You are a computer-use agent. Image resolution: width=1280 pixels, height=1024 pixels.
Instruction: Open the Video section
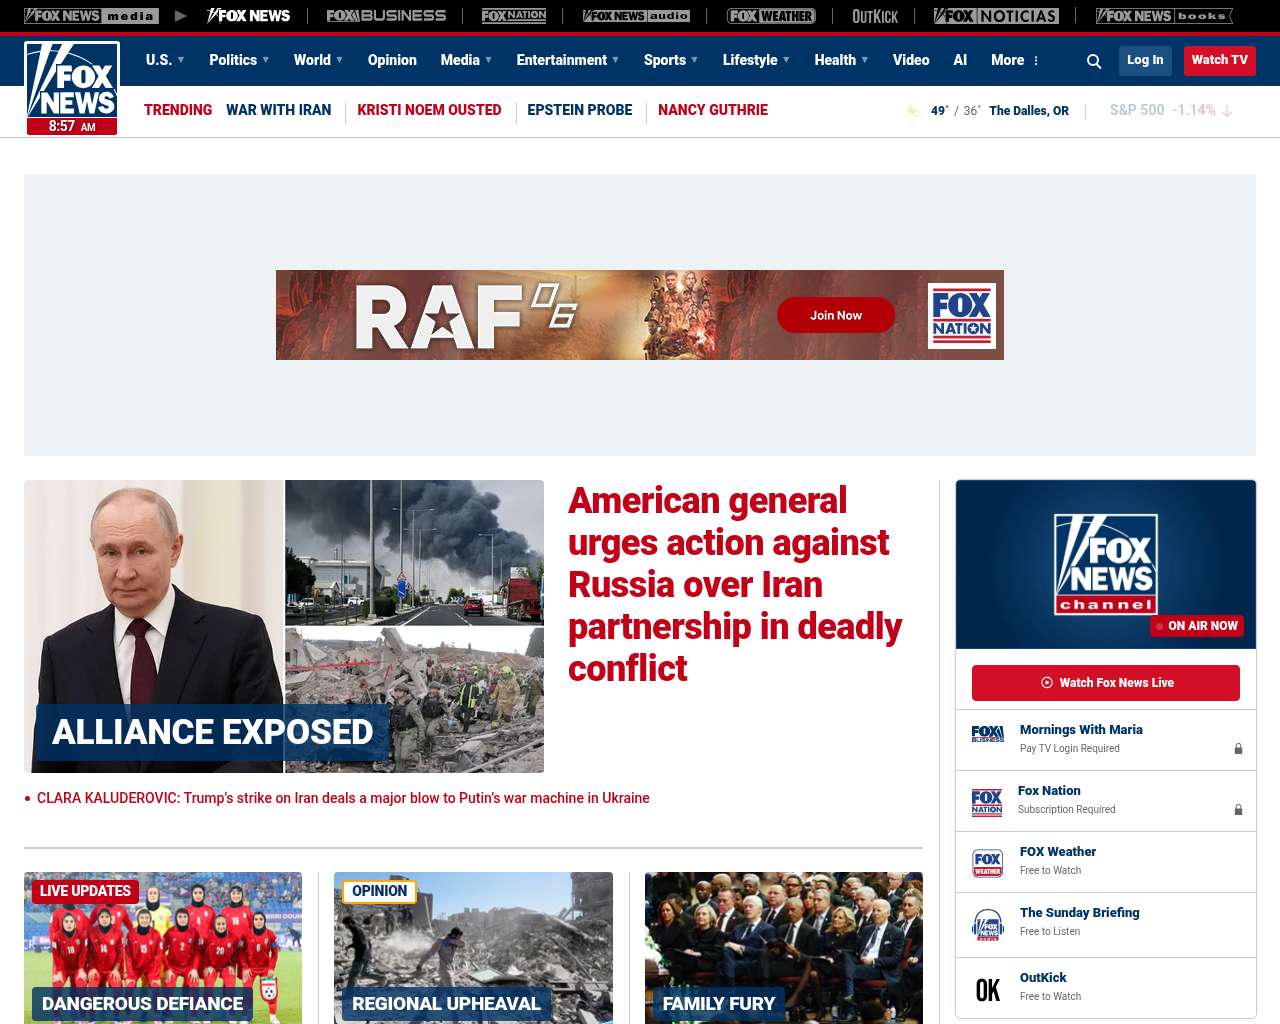point(911,60)
